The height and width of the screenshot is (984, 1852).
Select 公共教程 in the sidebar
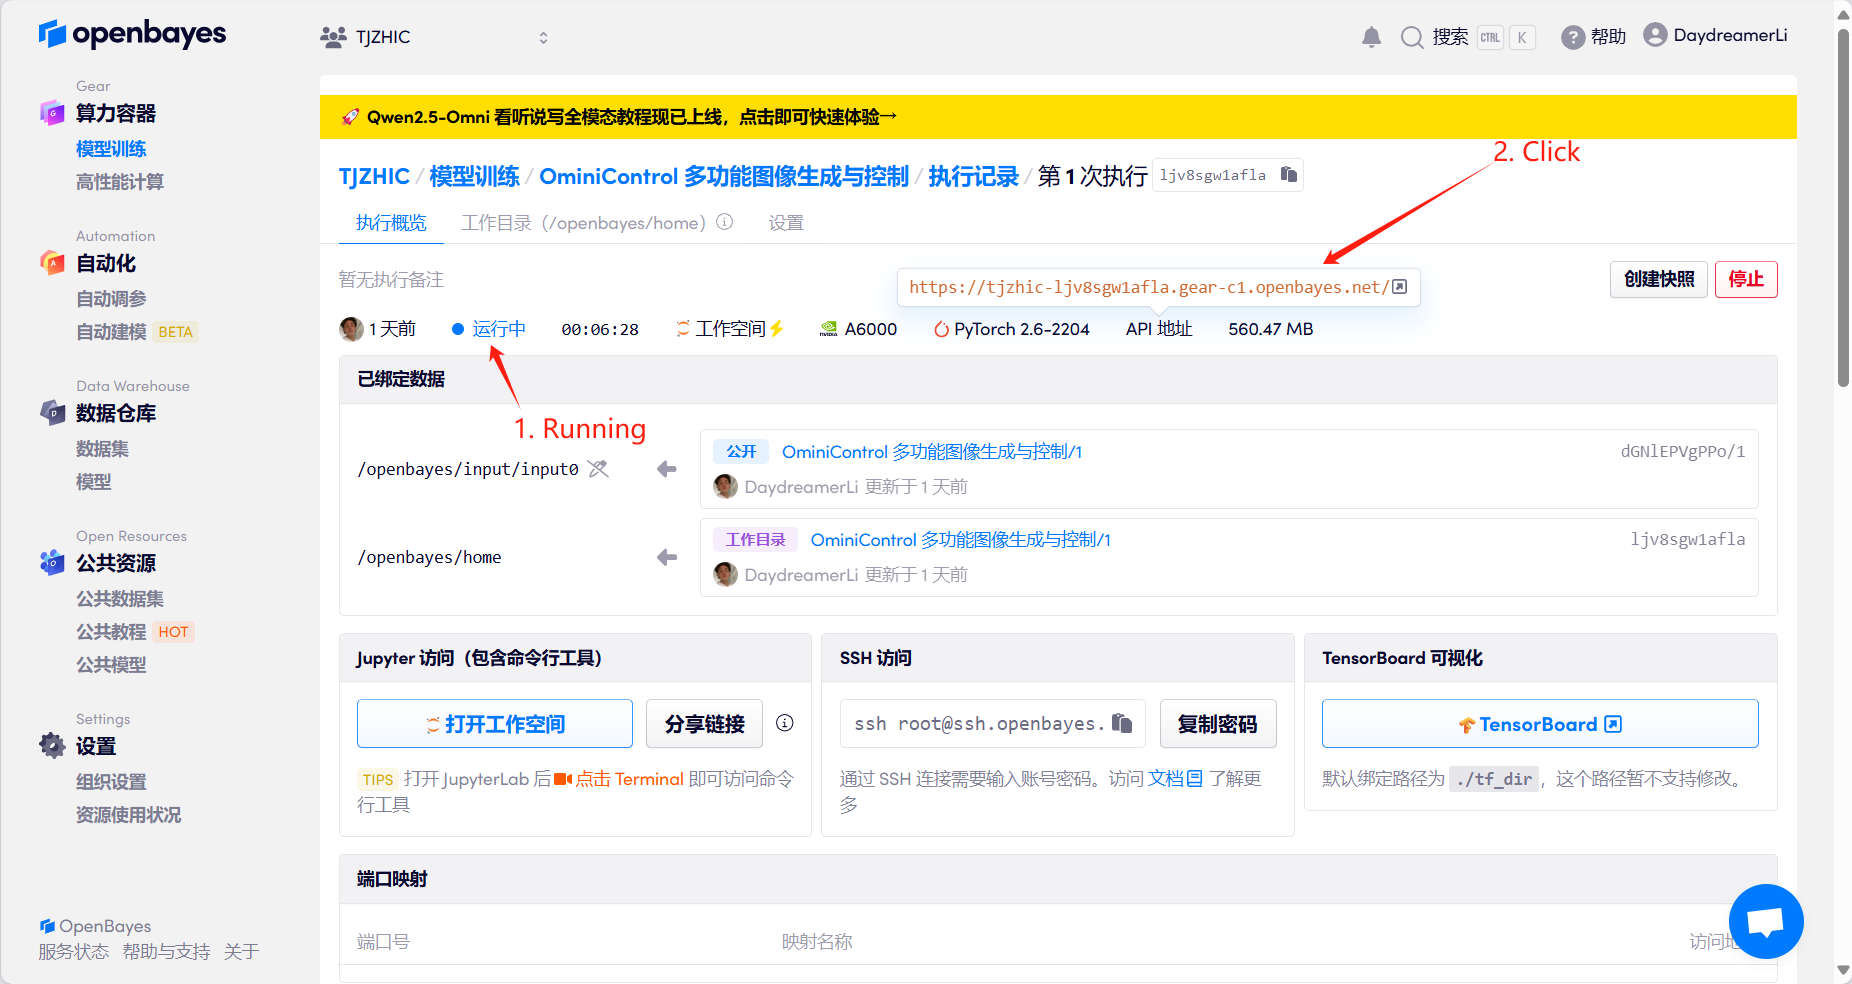click(111, 632)
